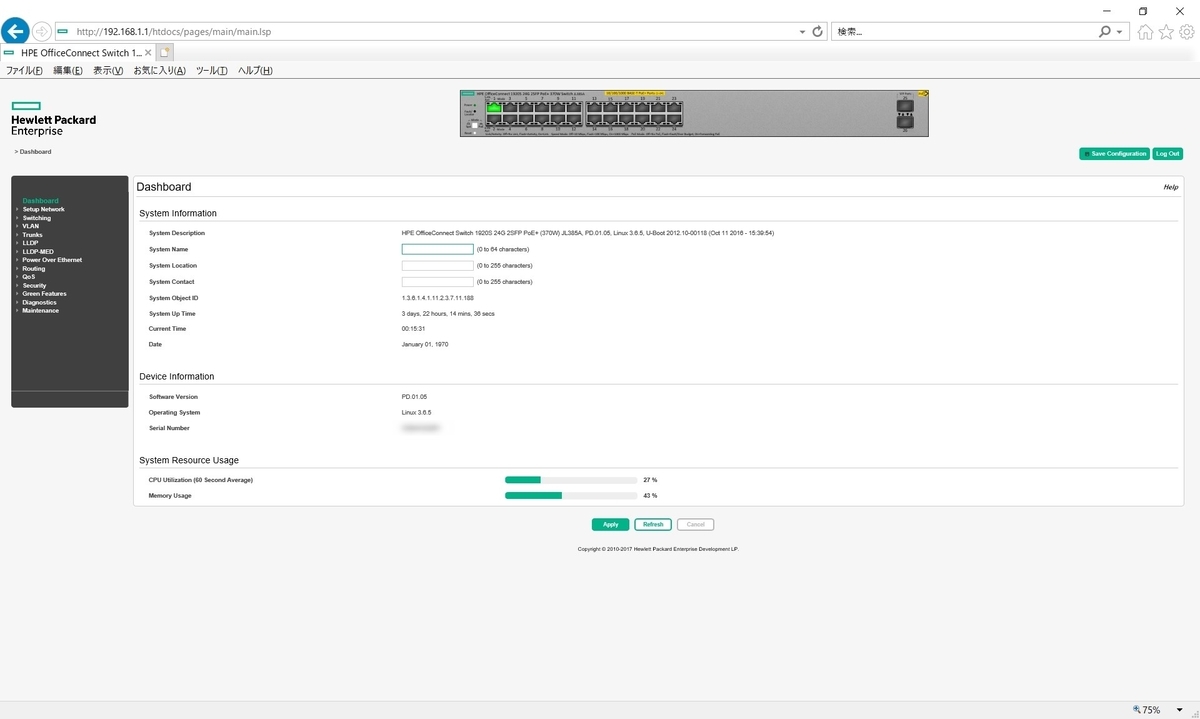Open the お気に入り(A) menu

[159, 71]
